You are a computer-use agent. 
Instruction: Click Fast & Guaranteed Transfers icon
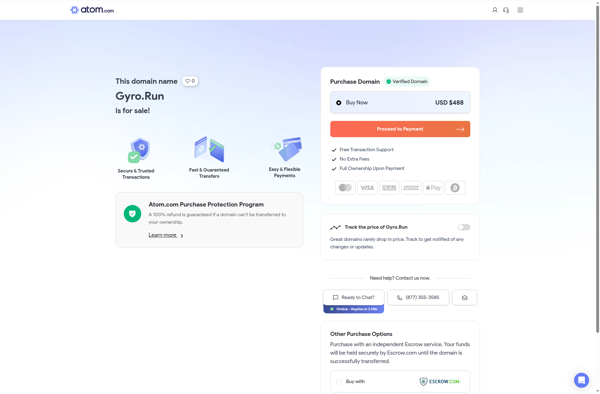coord(209,149)
